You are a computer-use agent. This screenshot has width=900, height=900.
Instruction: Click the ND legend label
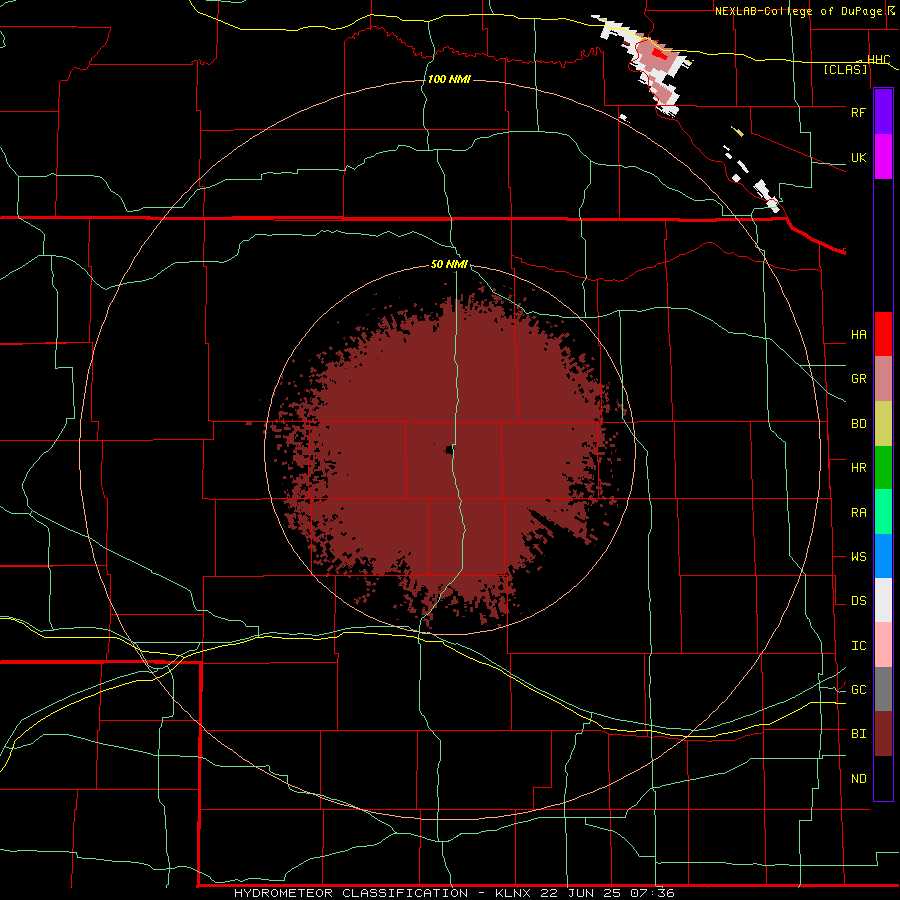[x=858, y=779]
